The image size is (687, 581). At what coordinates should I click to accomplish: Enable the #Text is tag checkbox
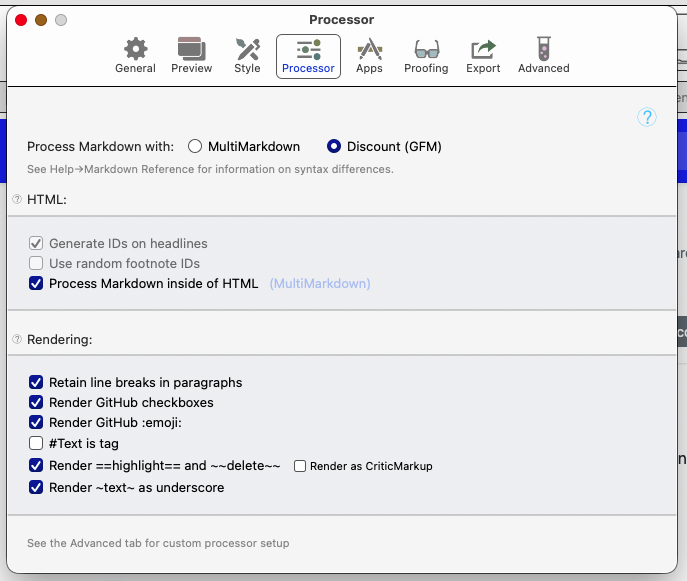(36, 443)
